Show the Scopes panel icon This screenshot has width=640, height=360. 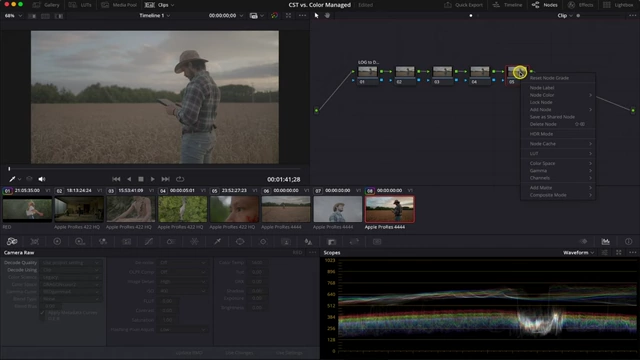click(606, 242)
